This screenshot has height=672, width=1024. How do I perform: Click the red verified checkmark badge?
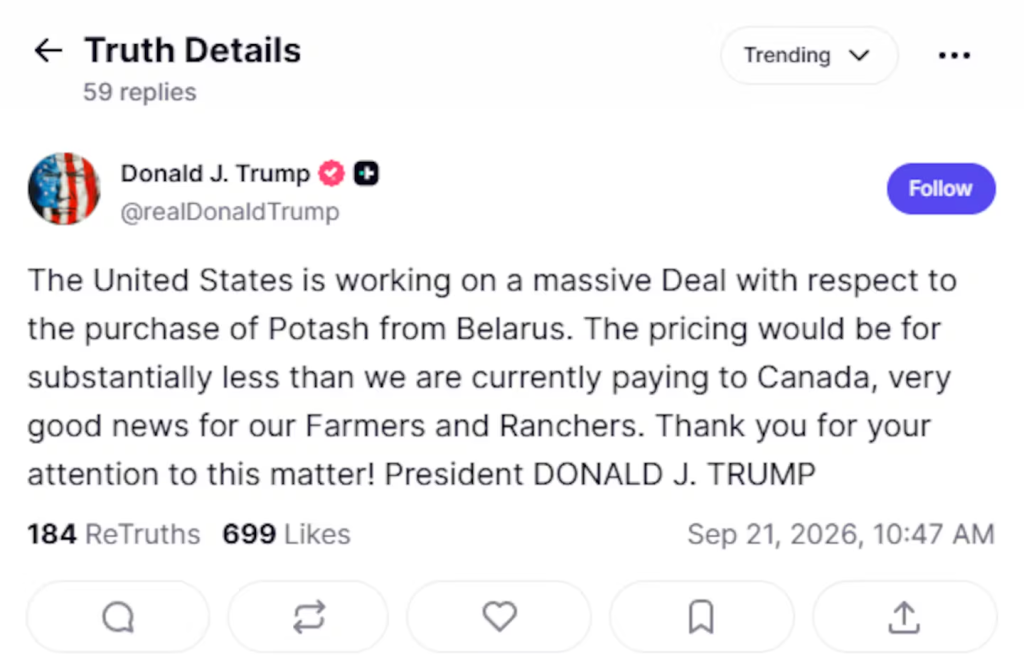point(332,174)
